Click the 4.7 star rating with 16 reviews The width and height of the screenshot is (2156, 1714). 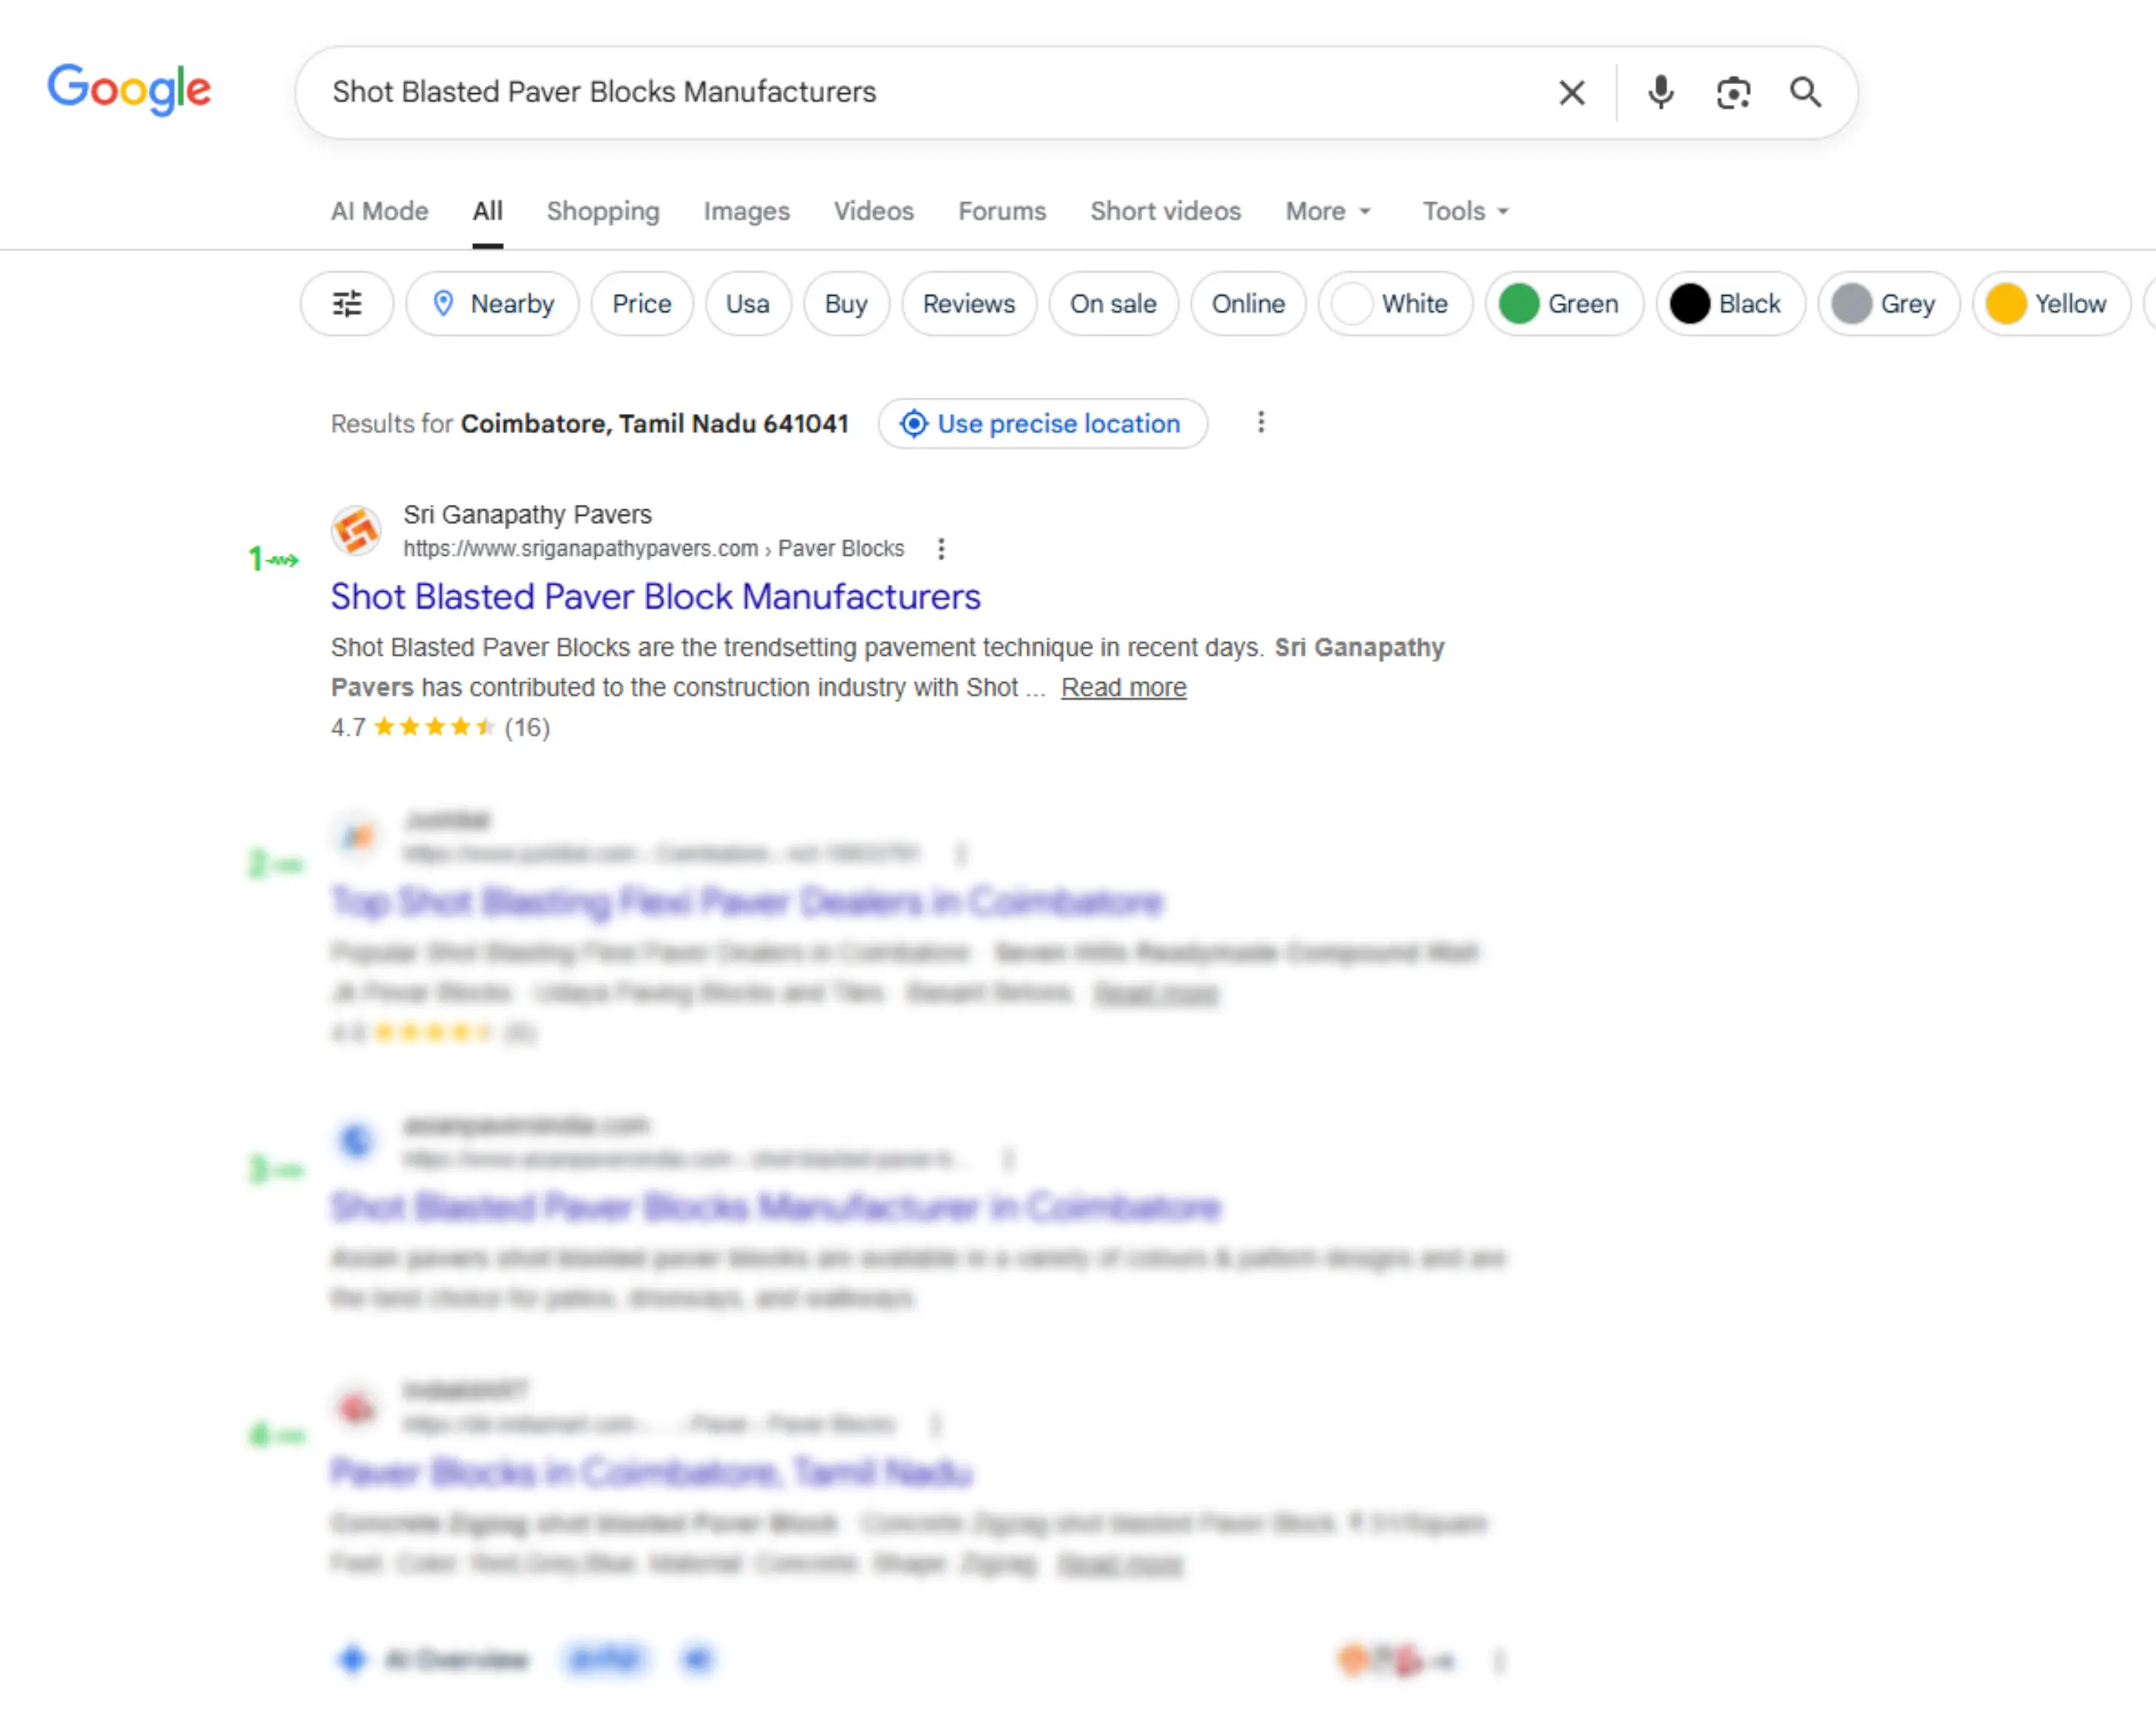tap(440, 727)
